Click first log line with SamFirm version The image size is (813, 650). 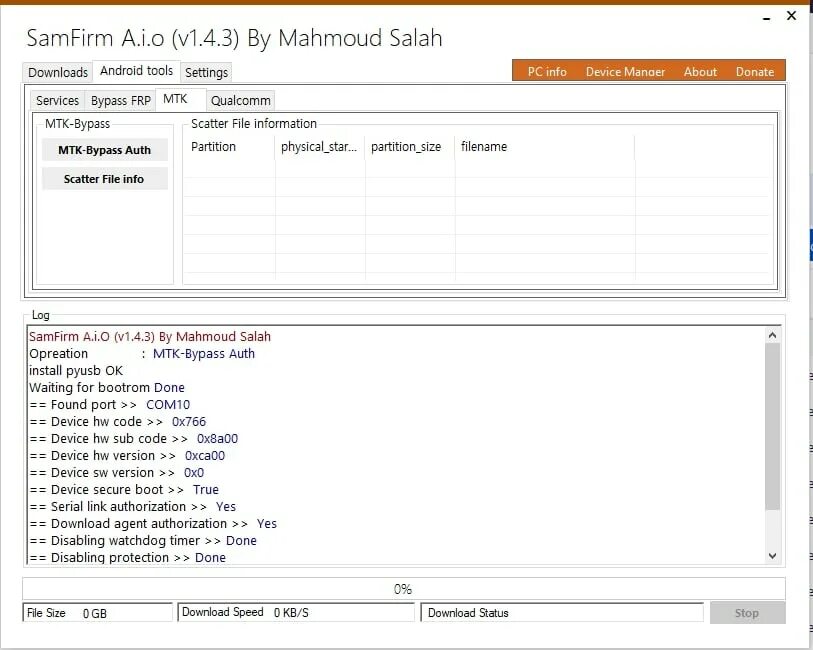point(150,337)
